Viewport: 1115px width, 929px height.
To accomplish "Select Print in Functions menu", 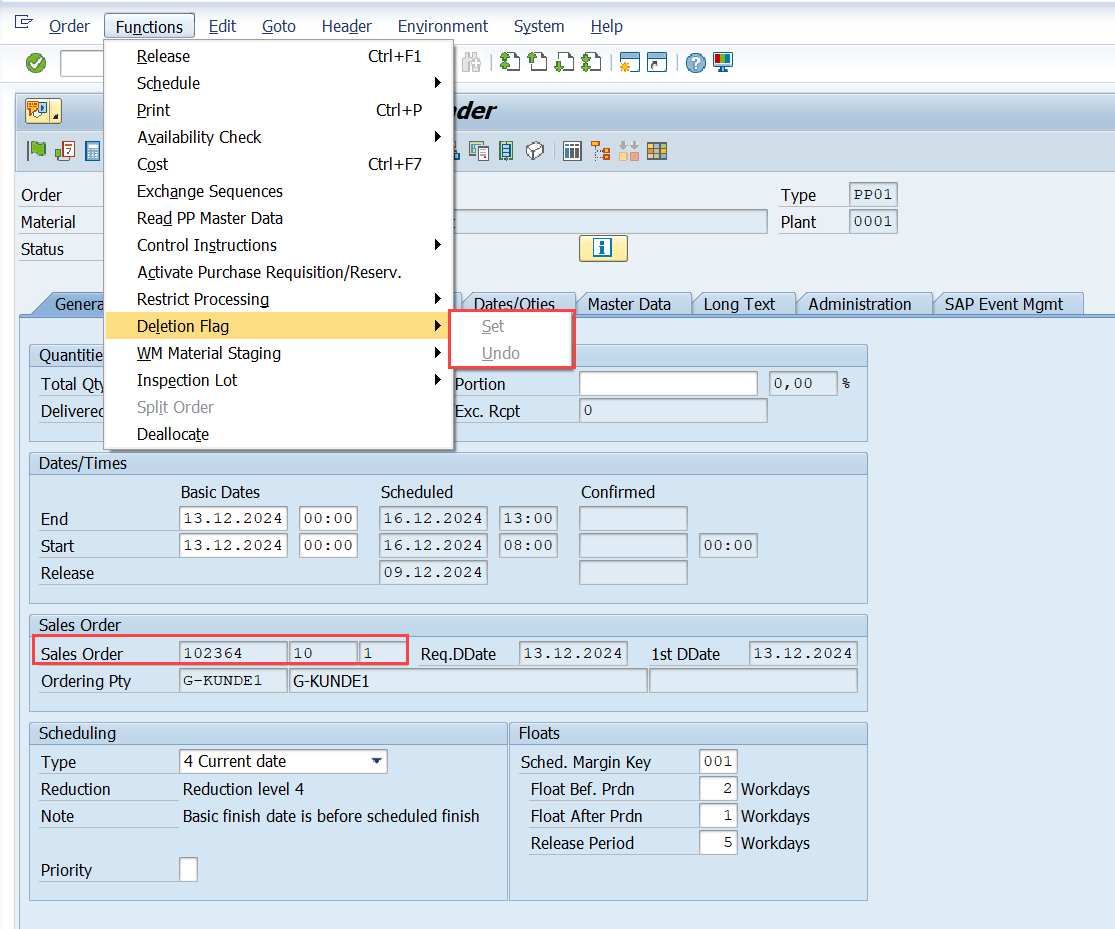I will [279, 110].
